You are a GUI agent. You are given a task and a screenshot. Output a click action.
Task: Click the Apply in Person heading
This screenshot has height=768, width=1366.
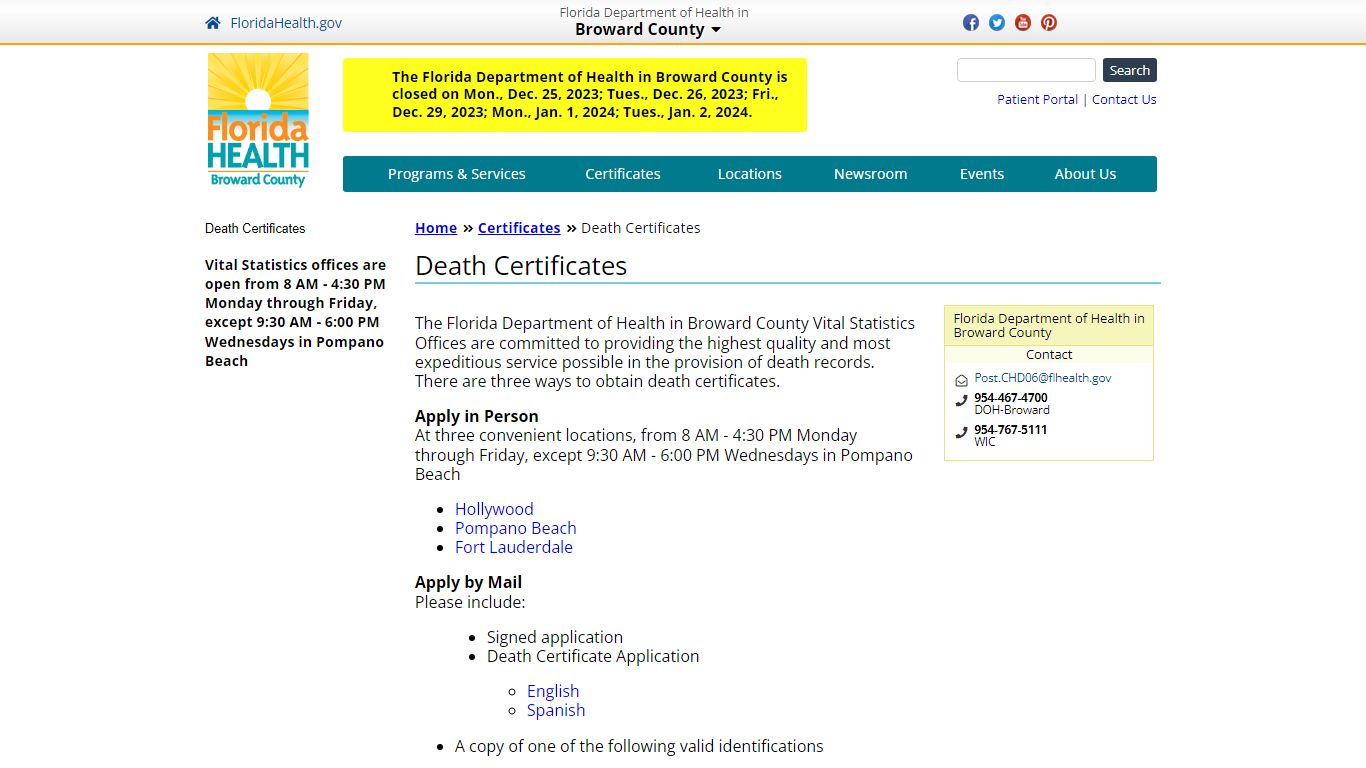click(477, 416)
